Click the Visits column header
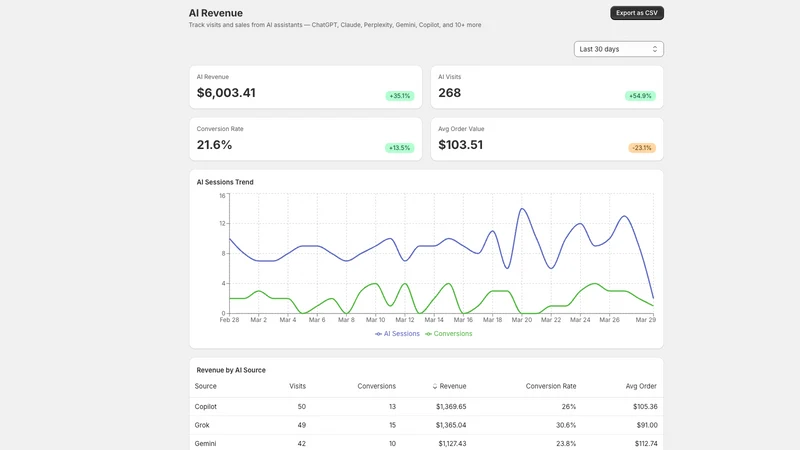This screenshot has width=800, height=450. (297, 386)
